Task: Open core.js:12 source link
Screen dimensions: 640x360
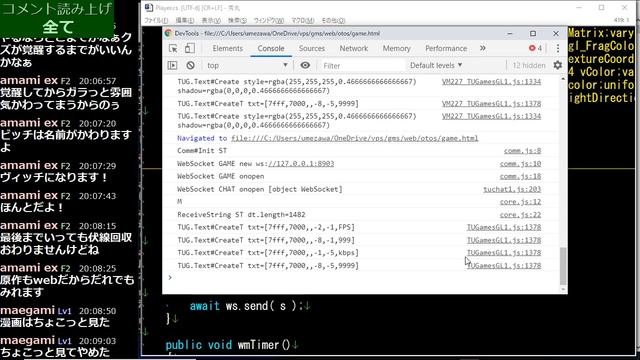Action: tap(520, 202)
